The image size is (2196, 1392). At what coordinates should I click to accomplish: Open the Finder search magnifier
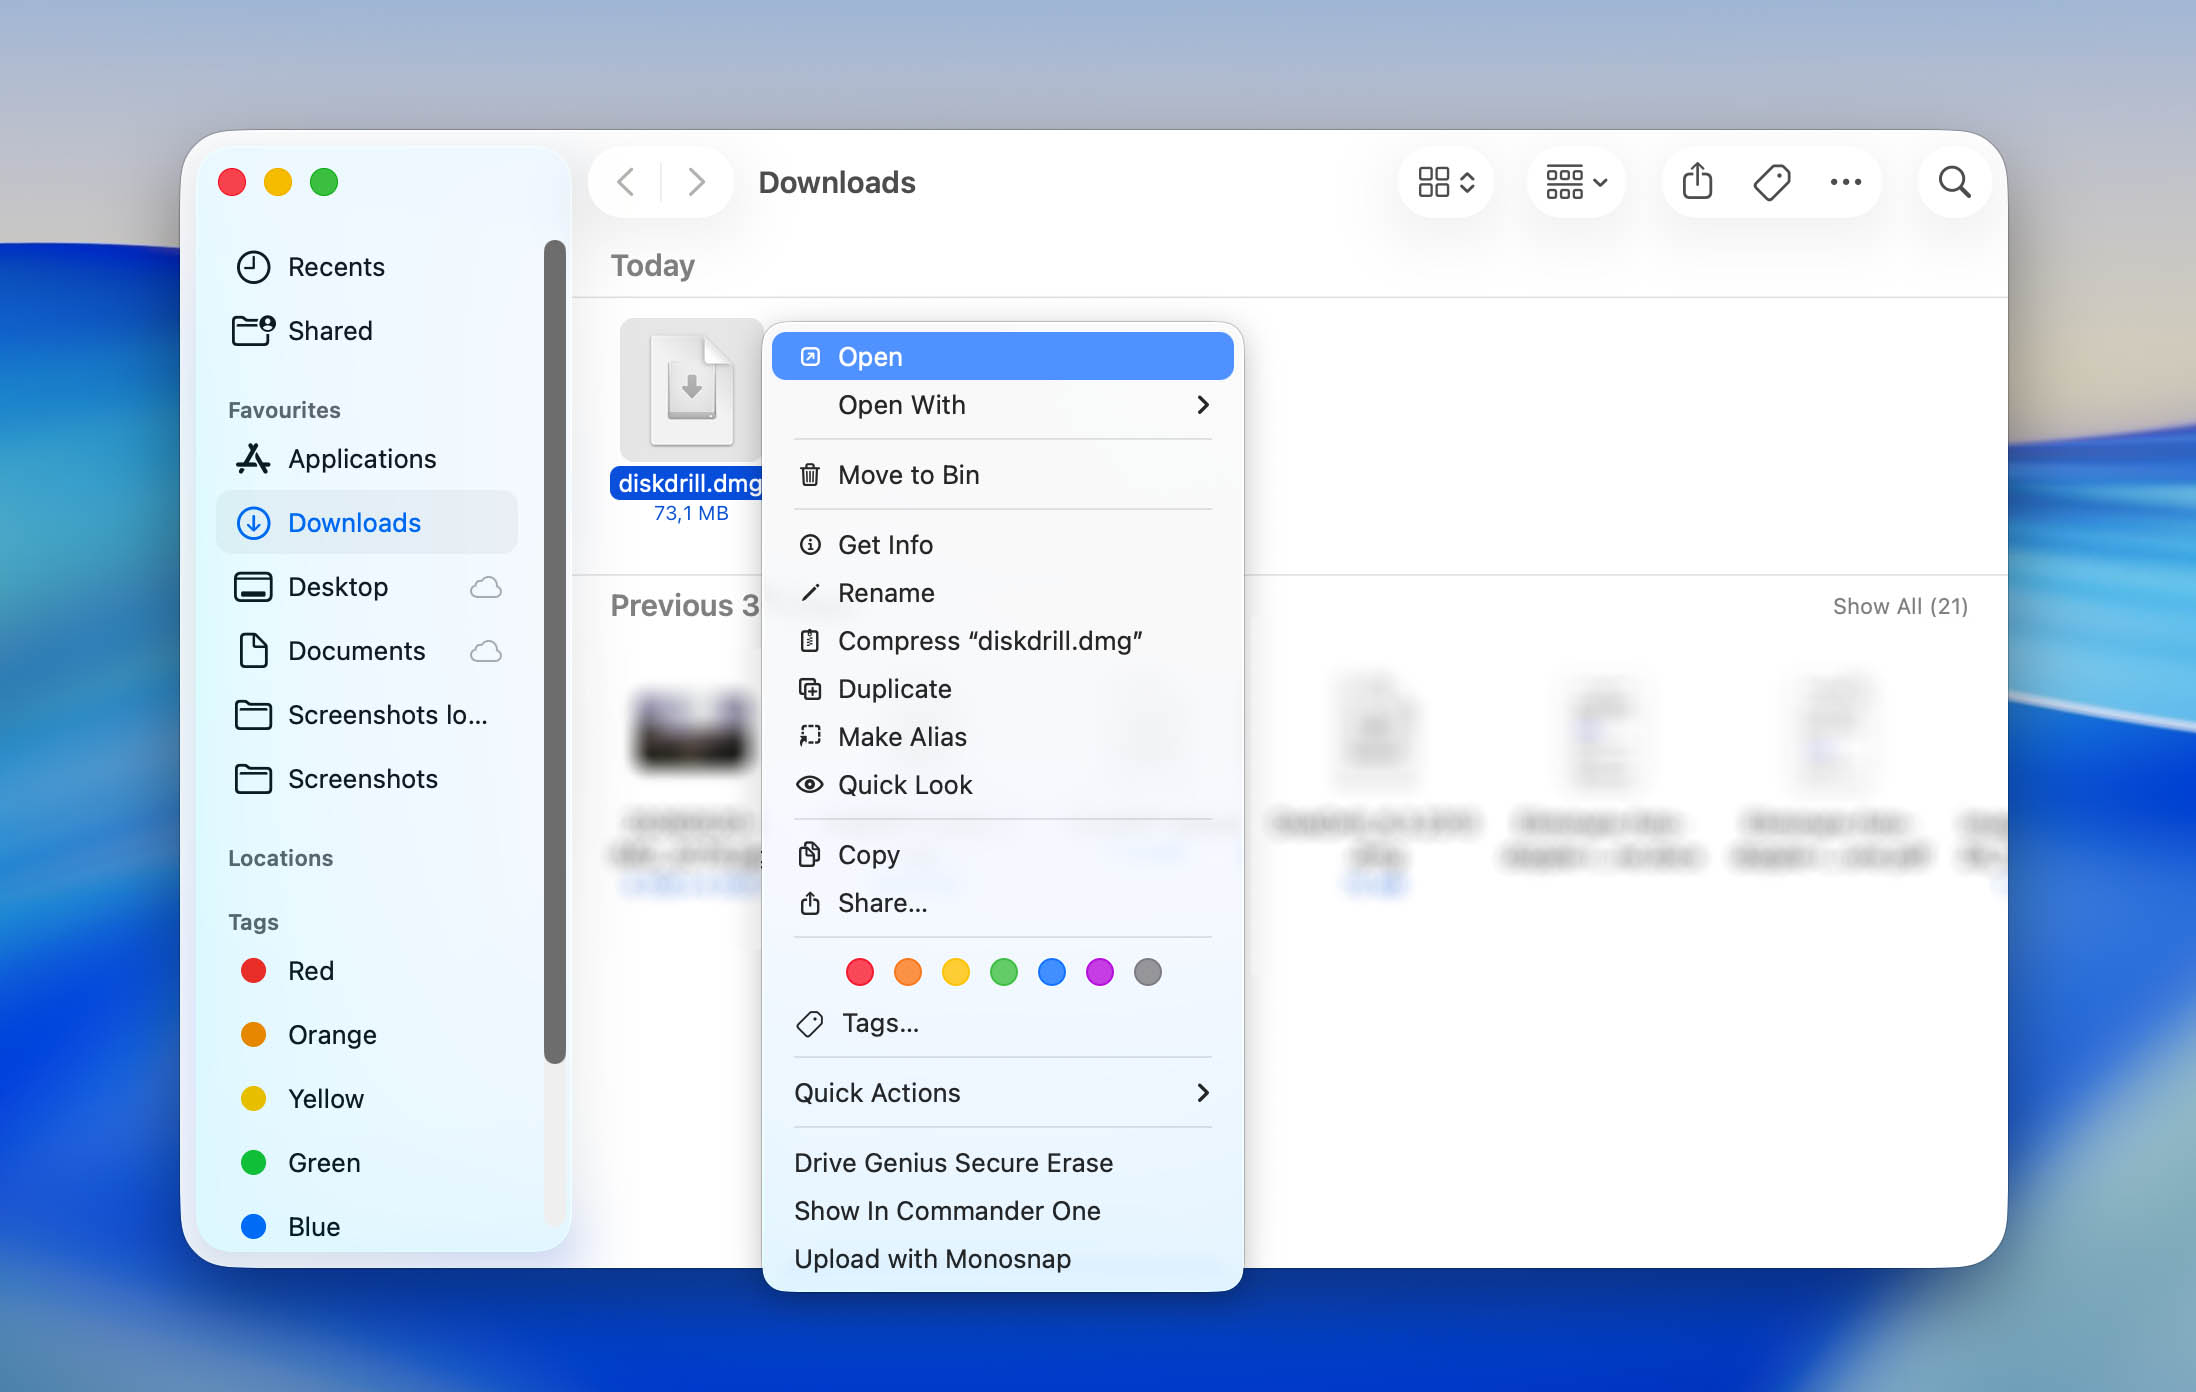(1954, 182)
